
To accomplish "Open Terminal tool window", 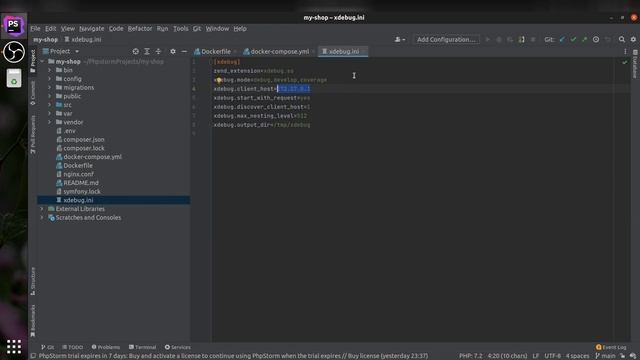I will coord(142,347).
